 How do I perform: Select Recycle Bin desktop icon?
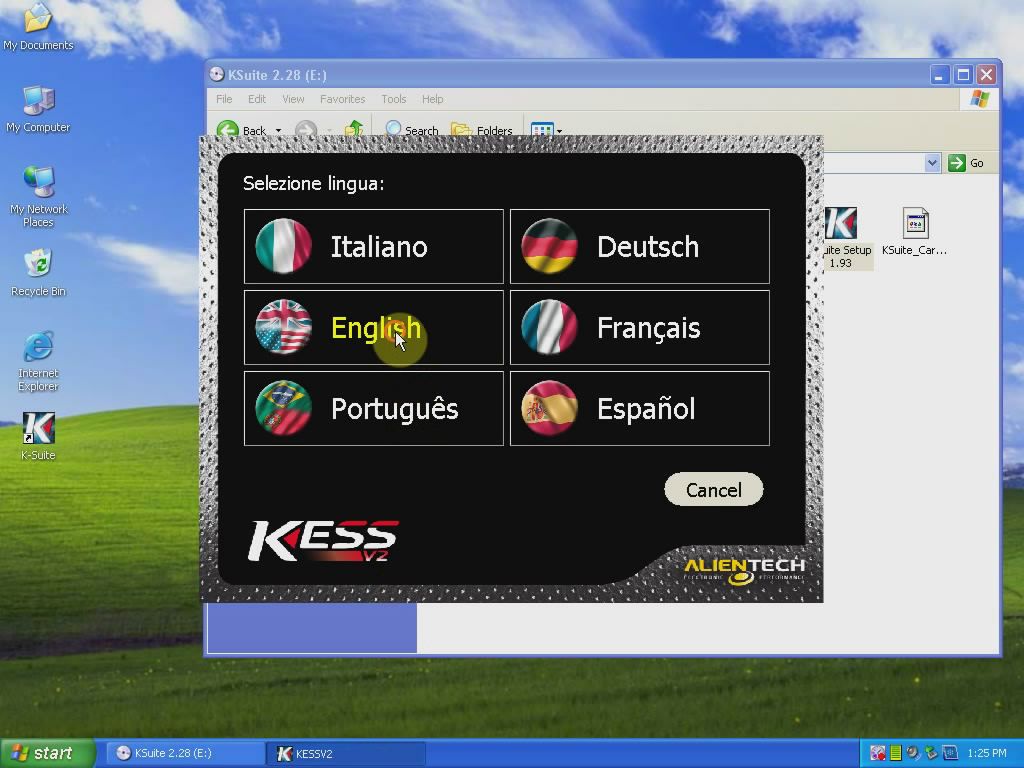coord(38,273)
